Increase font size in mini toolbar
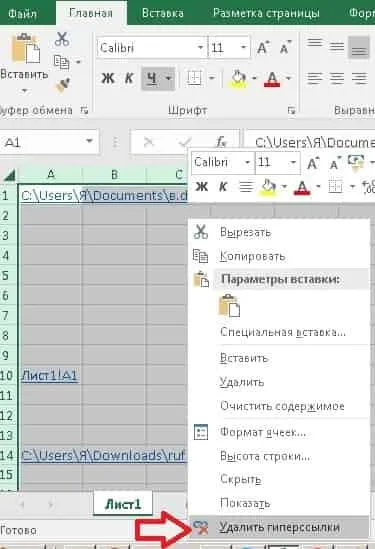The image size is (375, 549). pyautogui.click(x=312, y=163)
